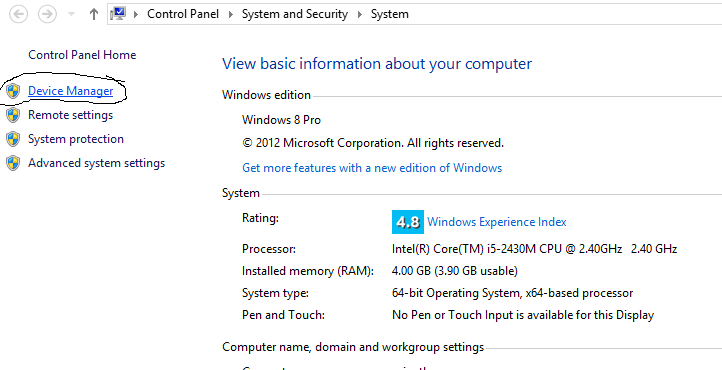The image size is (722, 370).
Task: Open the recent locations dropdown arrow
Action: (71, 14)
